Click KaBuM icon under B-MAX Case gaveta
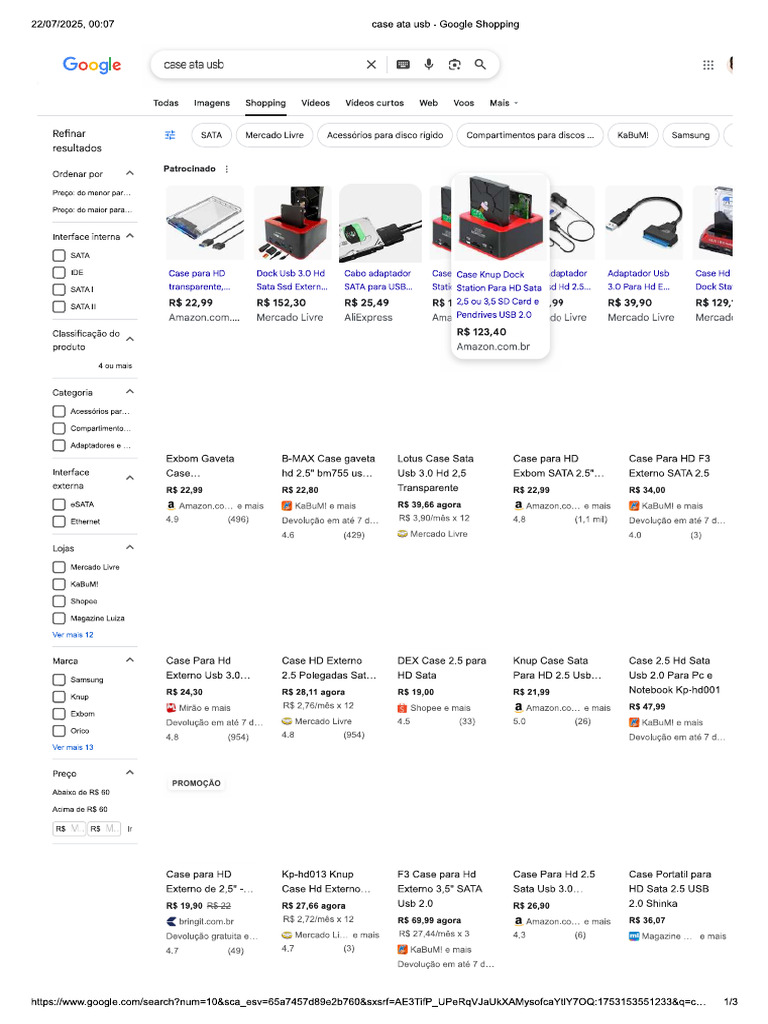This screenshot has width=768, height=1024. (x=287, y=505)
